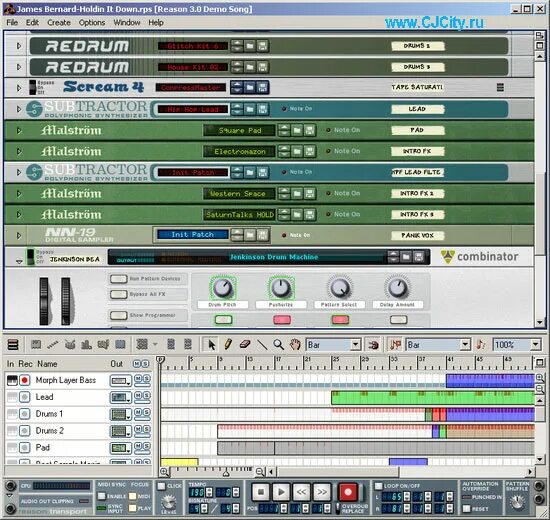Select the eraser tool
The height and width of the screenshot is (520, 550).
pos(245,345)
